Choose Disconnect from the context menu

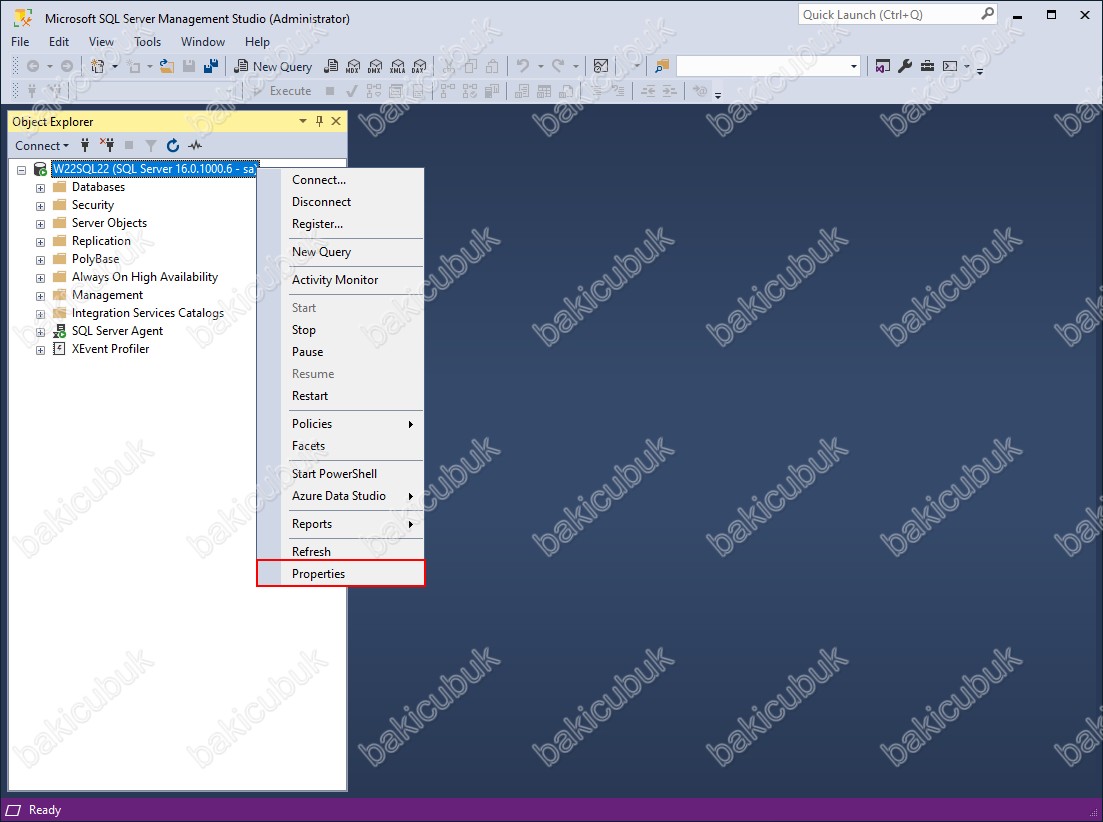click(340, 202)
